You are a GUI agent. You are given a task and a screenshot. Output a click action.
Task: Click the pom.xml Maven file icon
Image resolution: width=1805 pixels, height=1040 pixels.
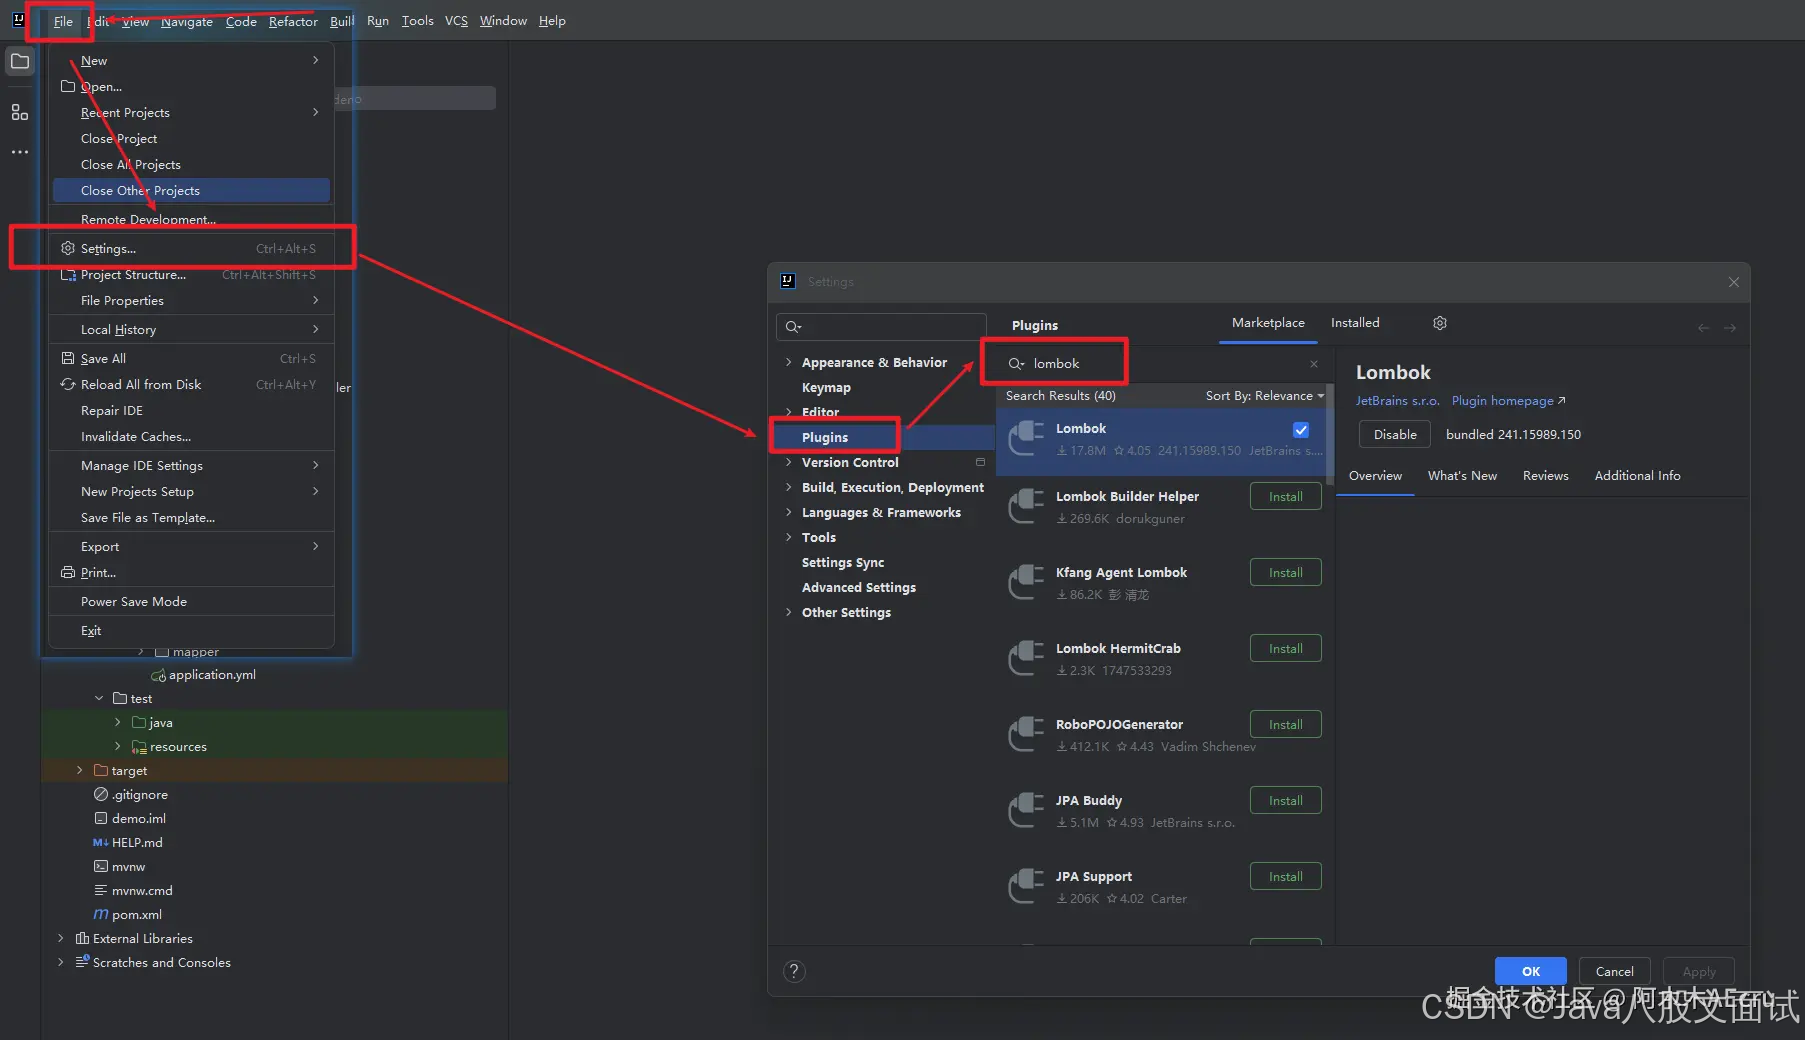tap(100, 914)
